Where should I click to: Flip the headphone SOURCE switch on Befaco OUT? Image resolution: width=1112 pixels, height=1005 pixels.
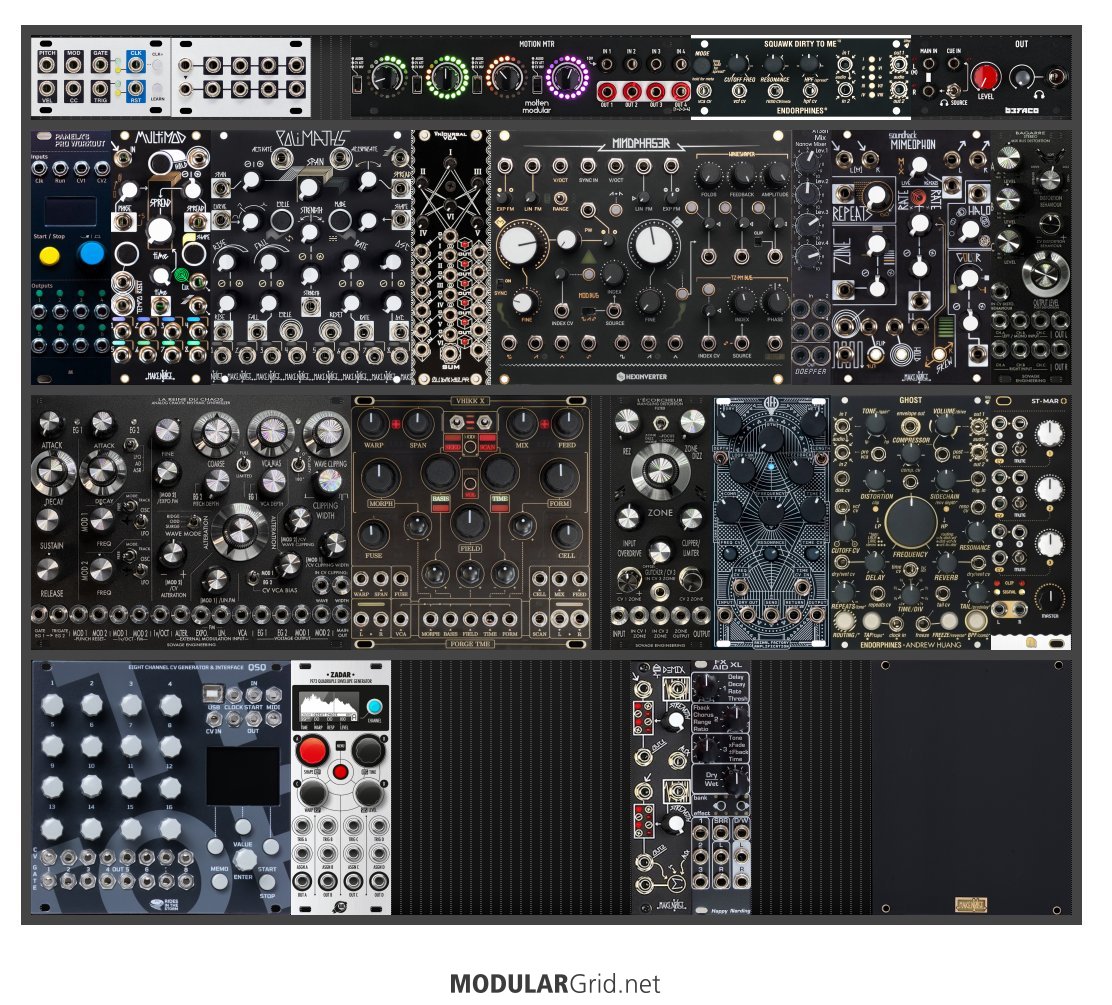tap(955, 89)
